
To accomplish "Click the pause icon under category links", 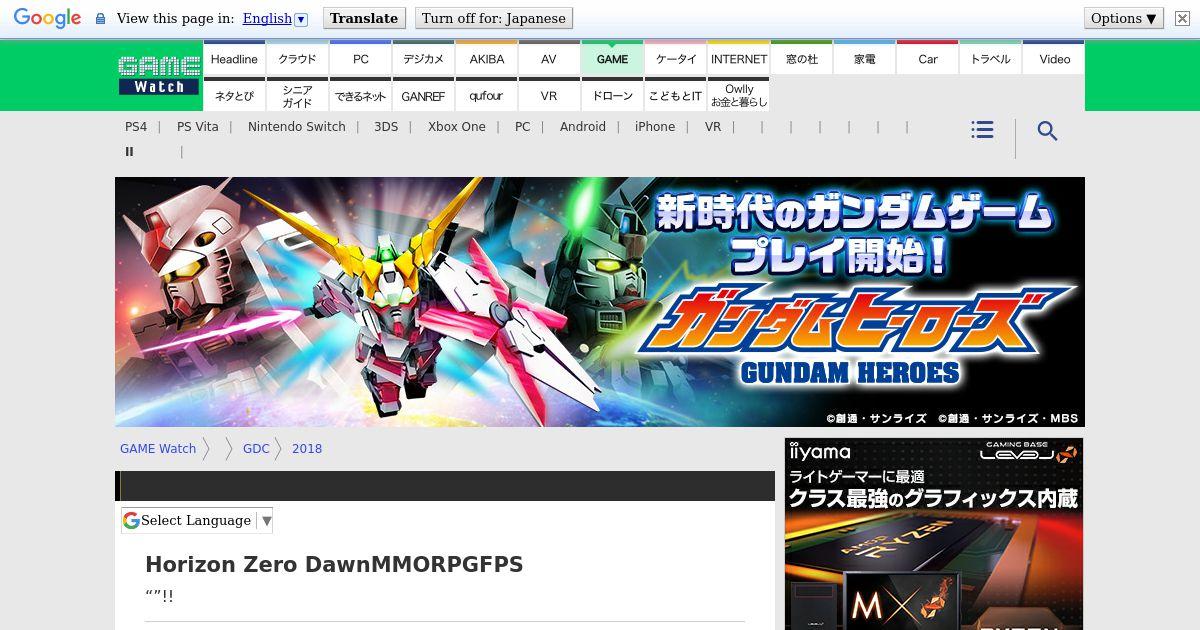I will tap(129, 152).
